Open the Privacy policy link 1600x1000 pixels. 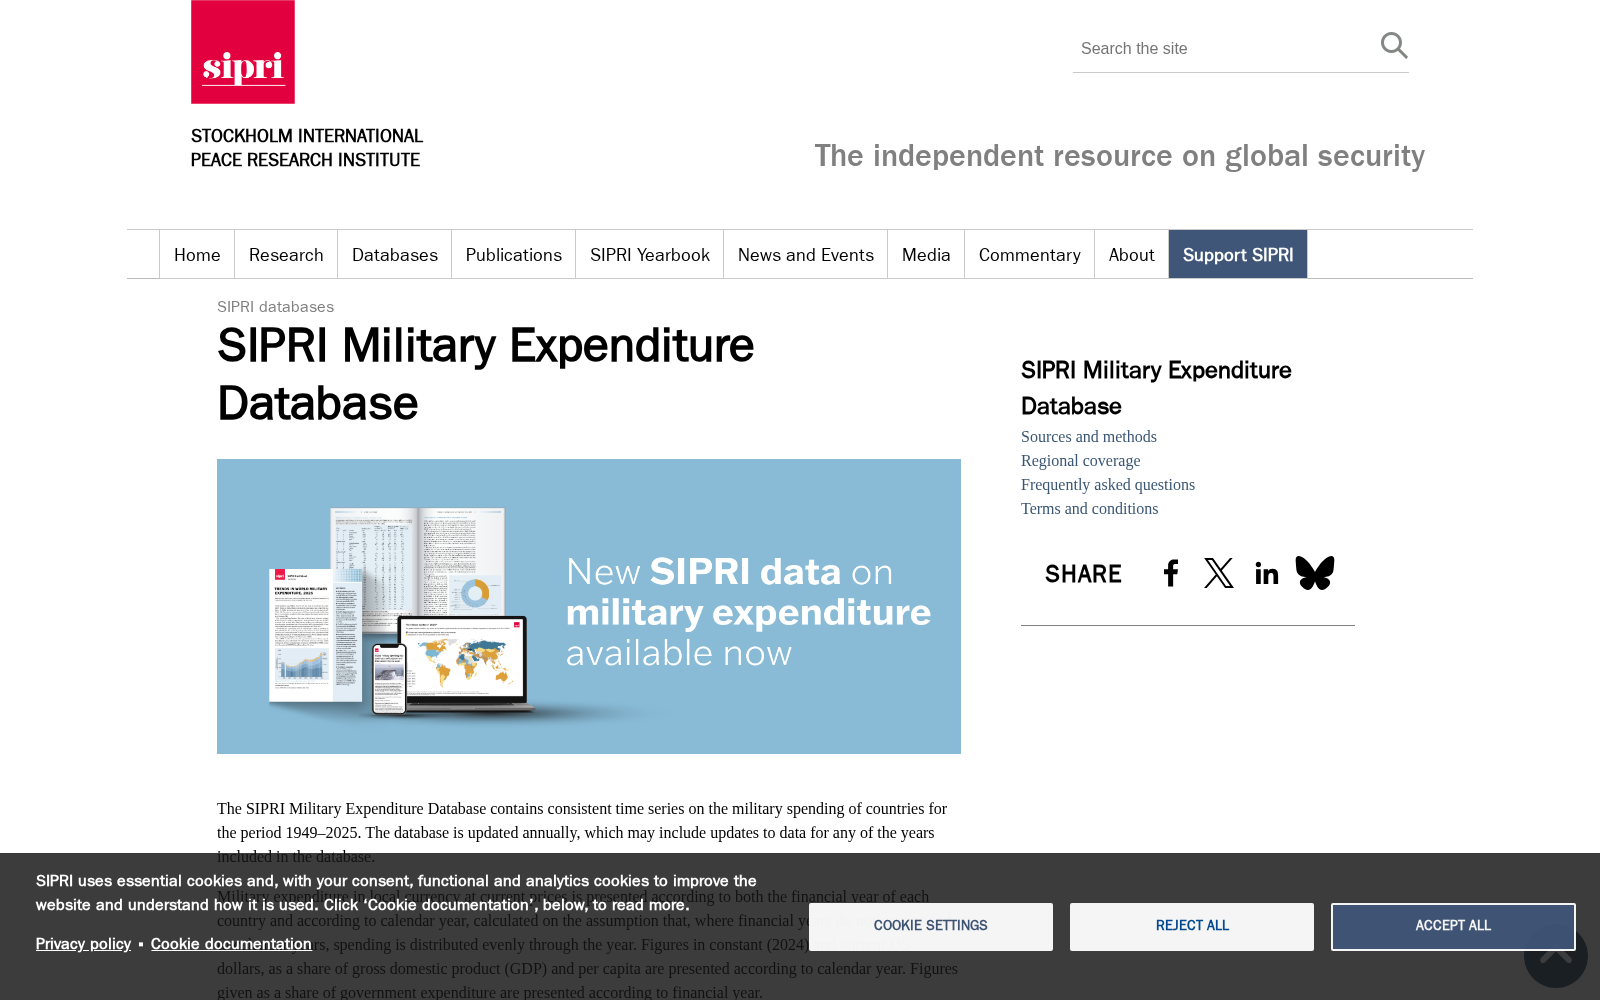pyautogui.click(x=84, y=944)
